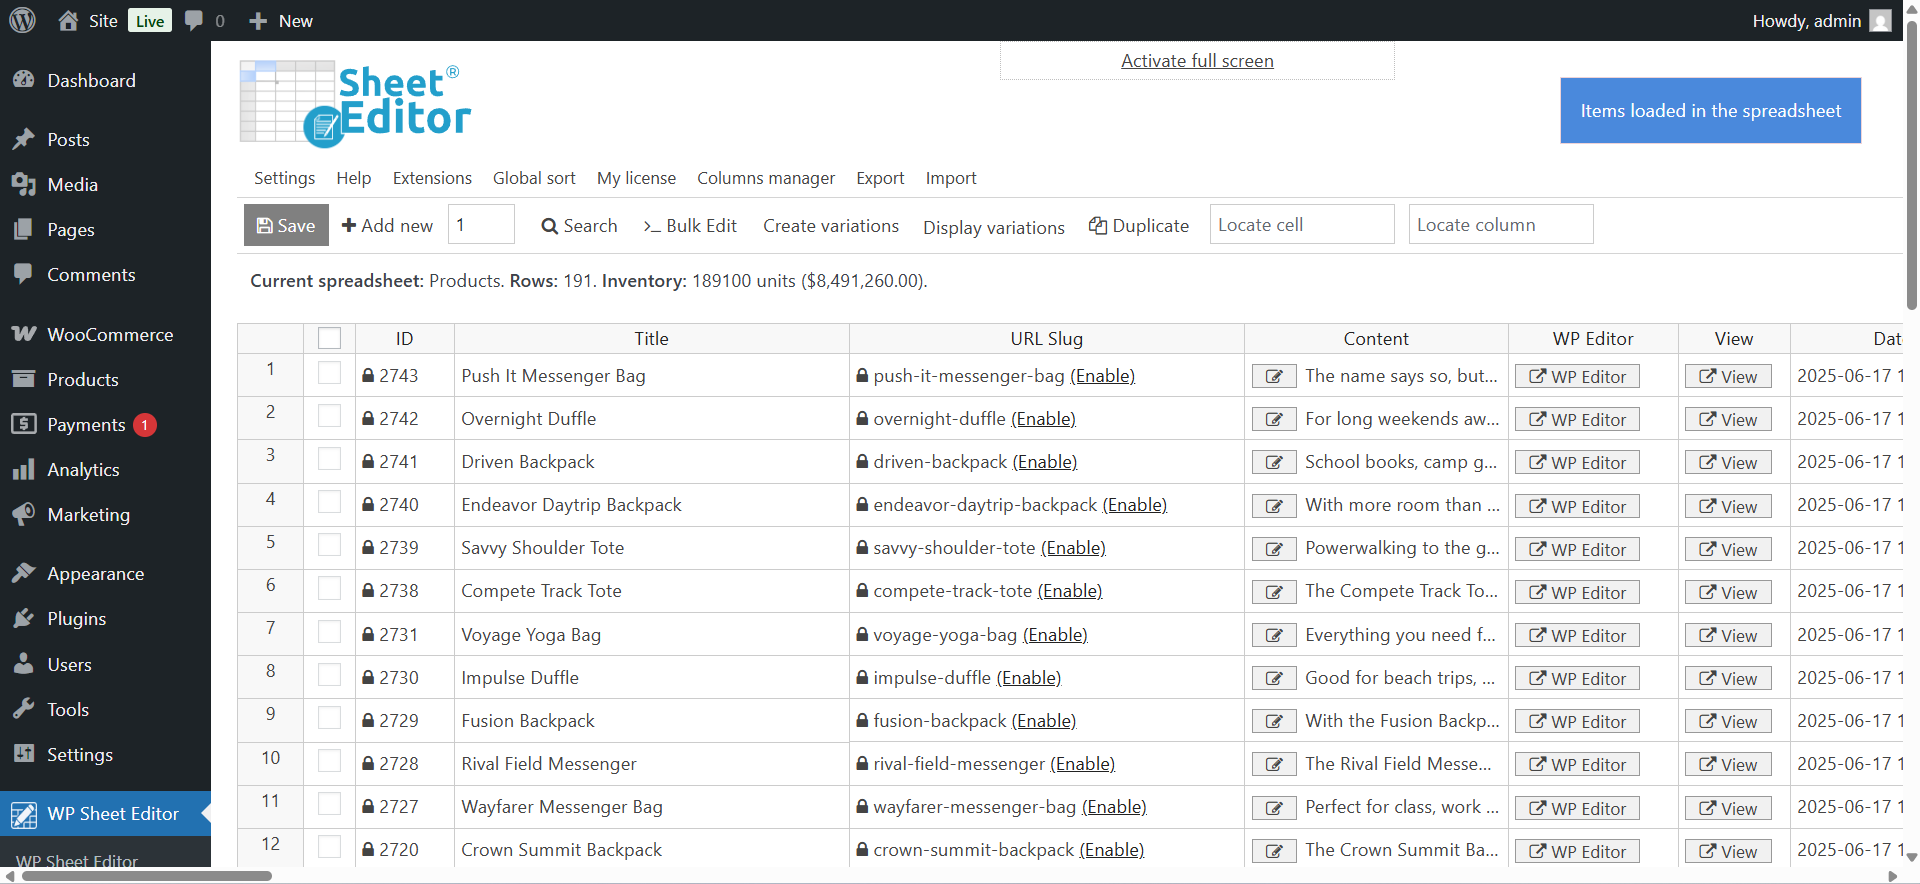Expand the WooCommerce sidebar menu

click(x=110, y=335)
